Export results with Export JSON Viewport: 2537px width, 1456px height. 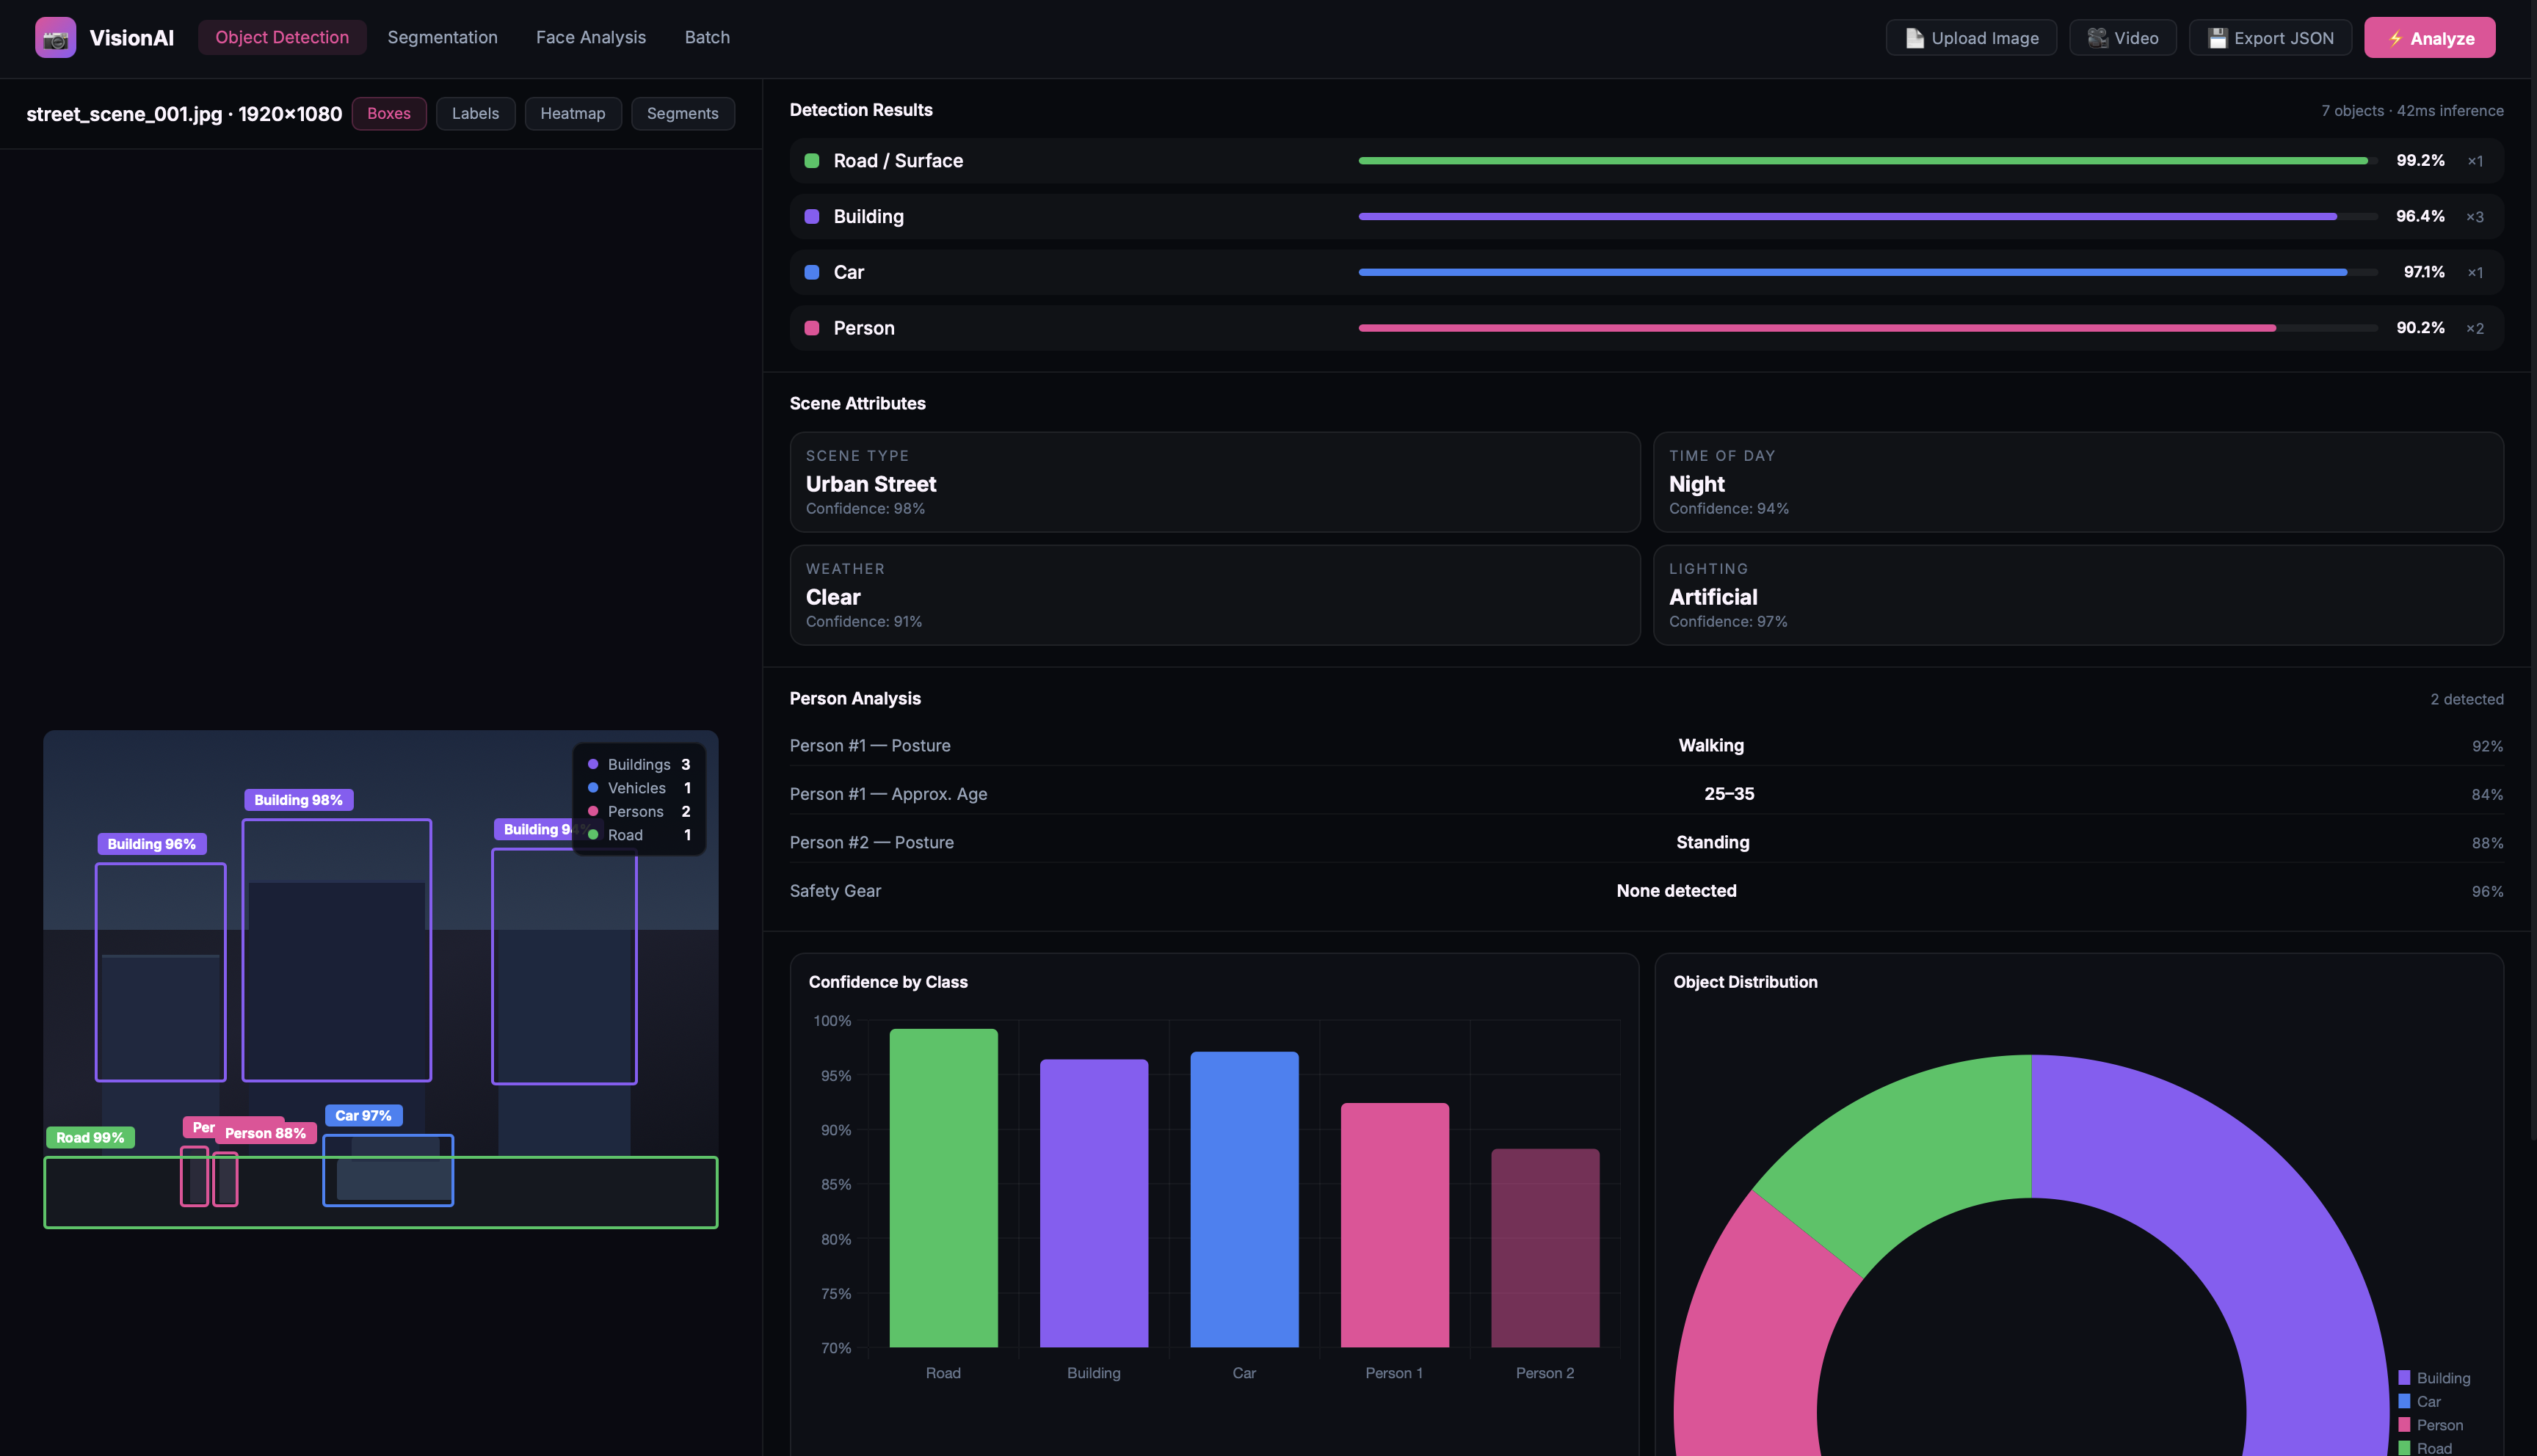coord(2270,38)
